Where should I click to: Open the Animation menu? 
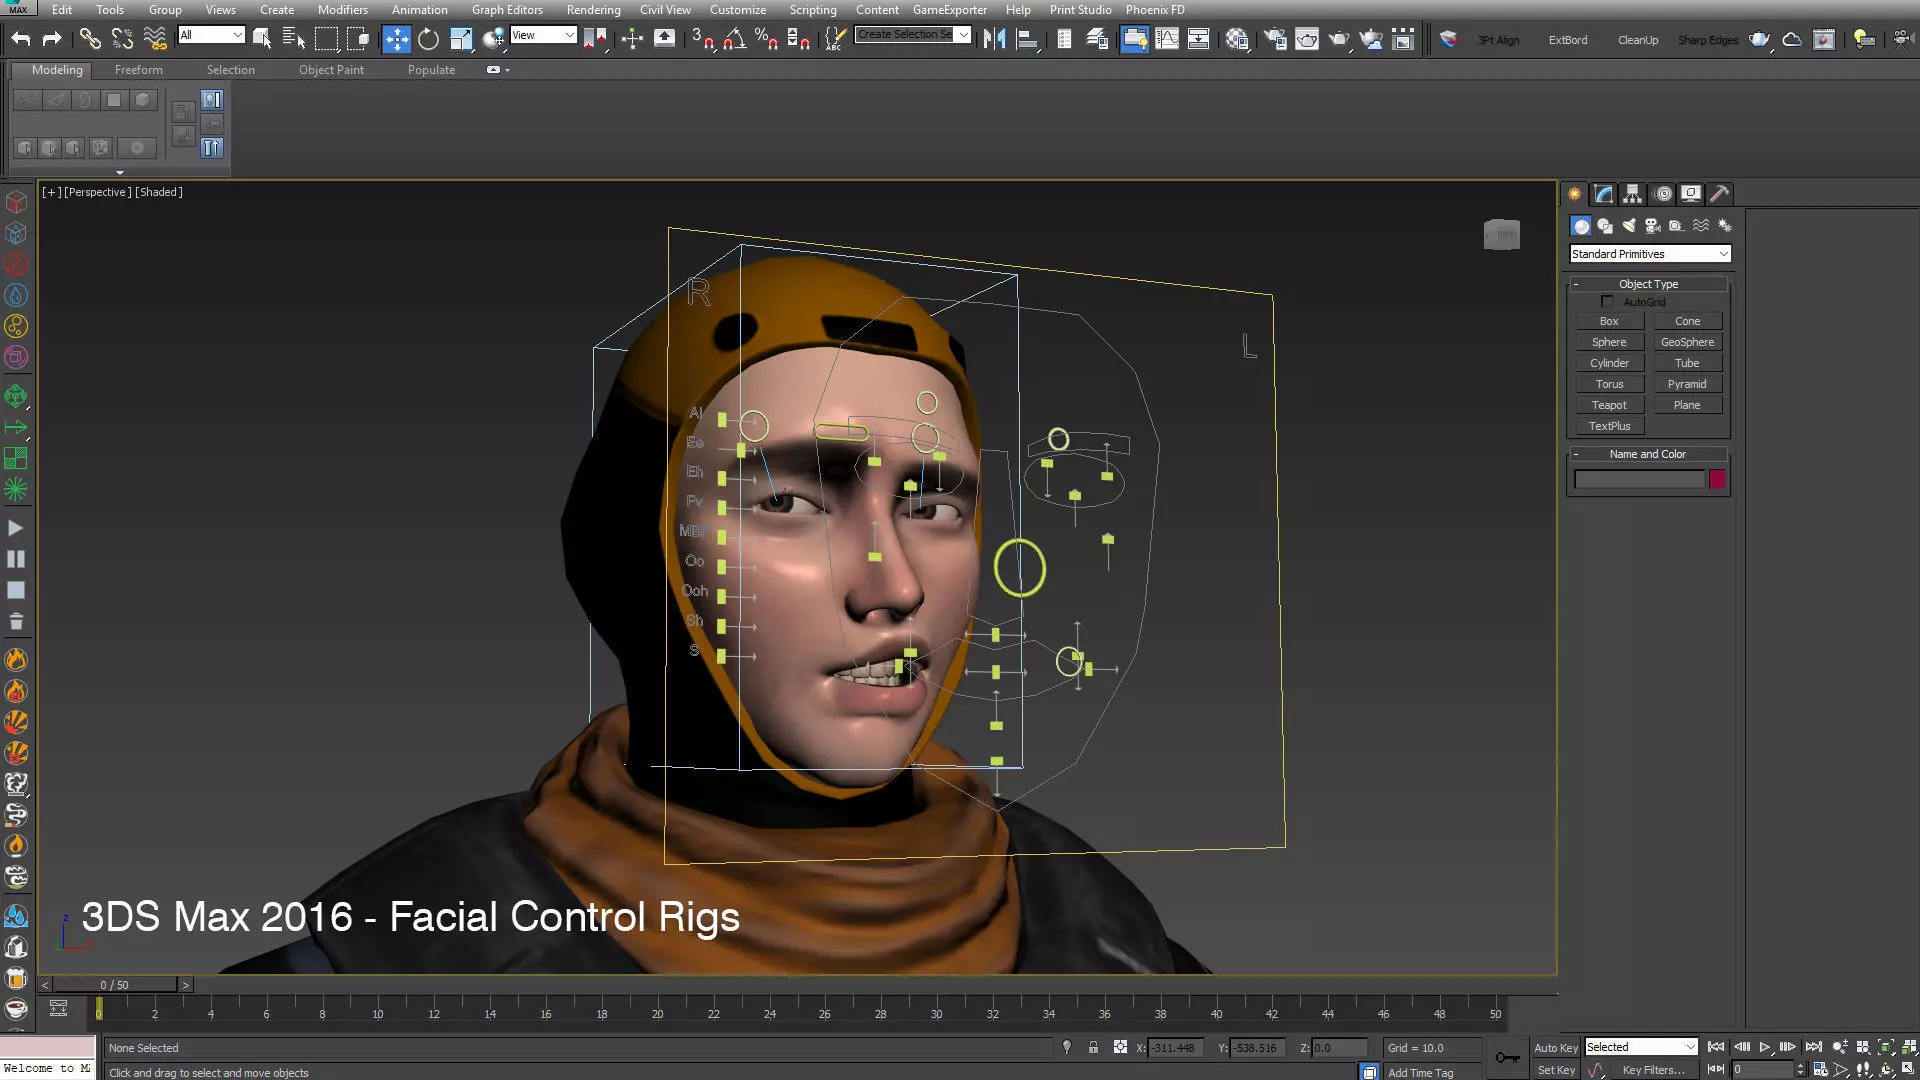(x=419, y=10)
